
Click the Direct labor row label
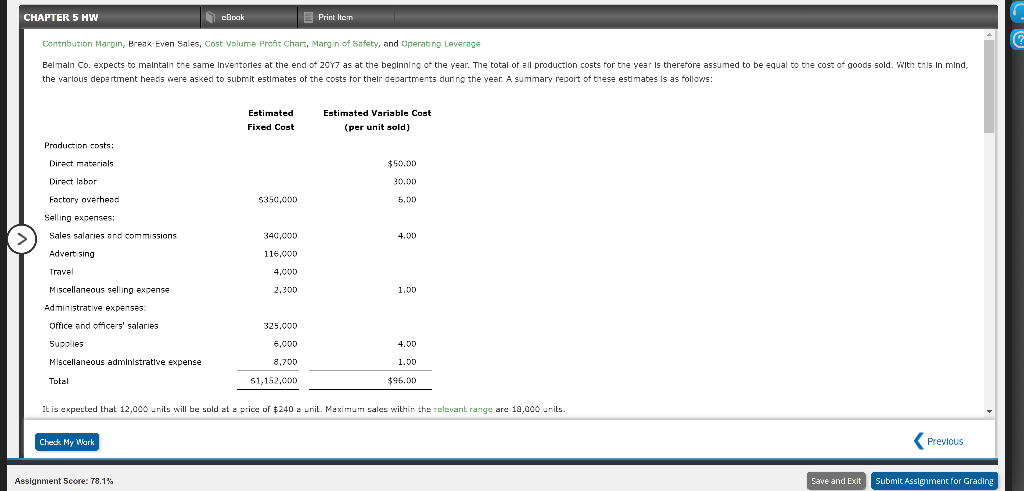point(73,182)
